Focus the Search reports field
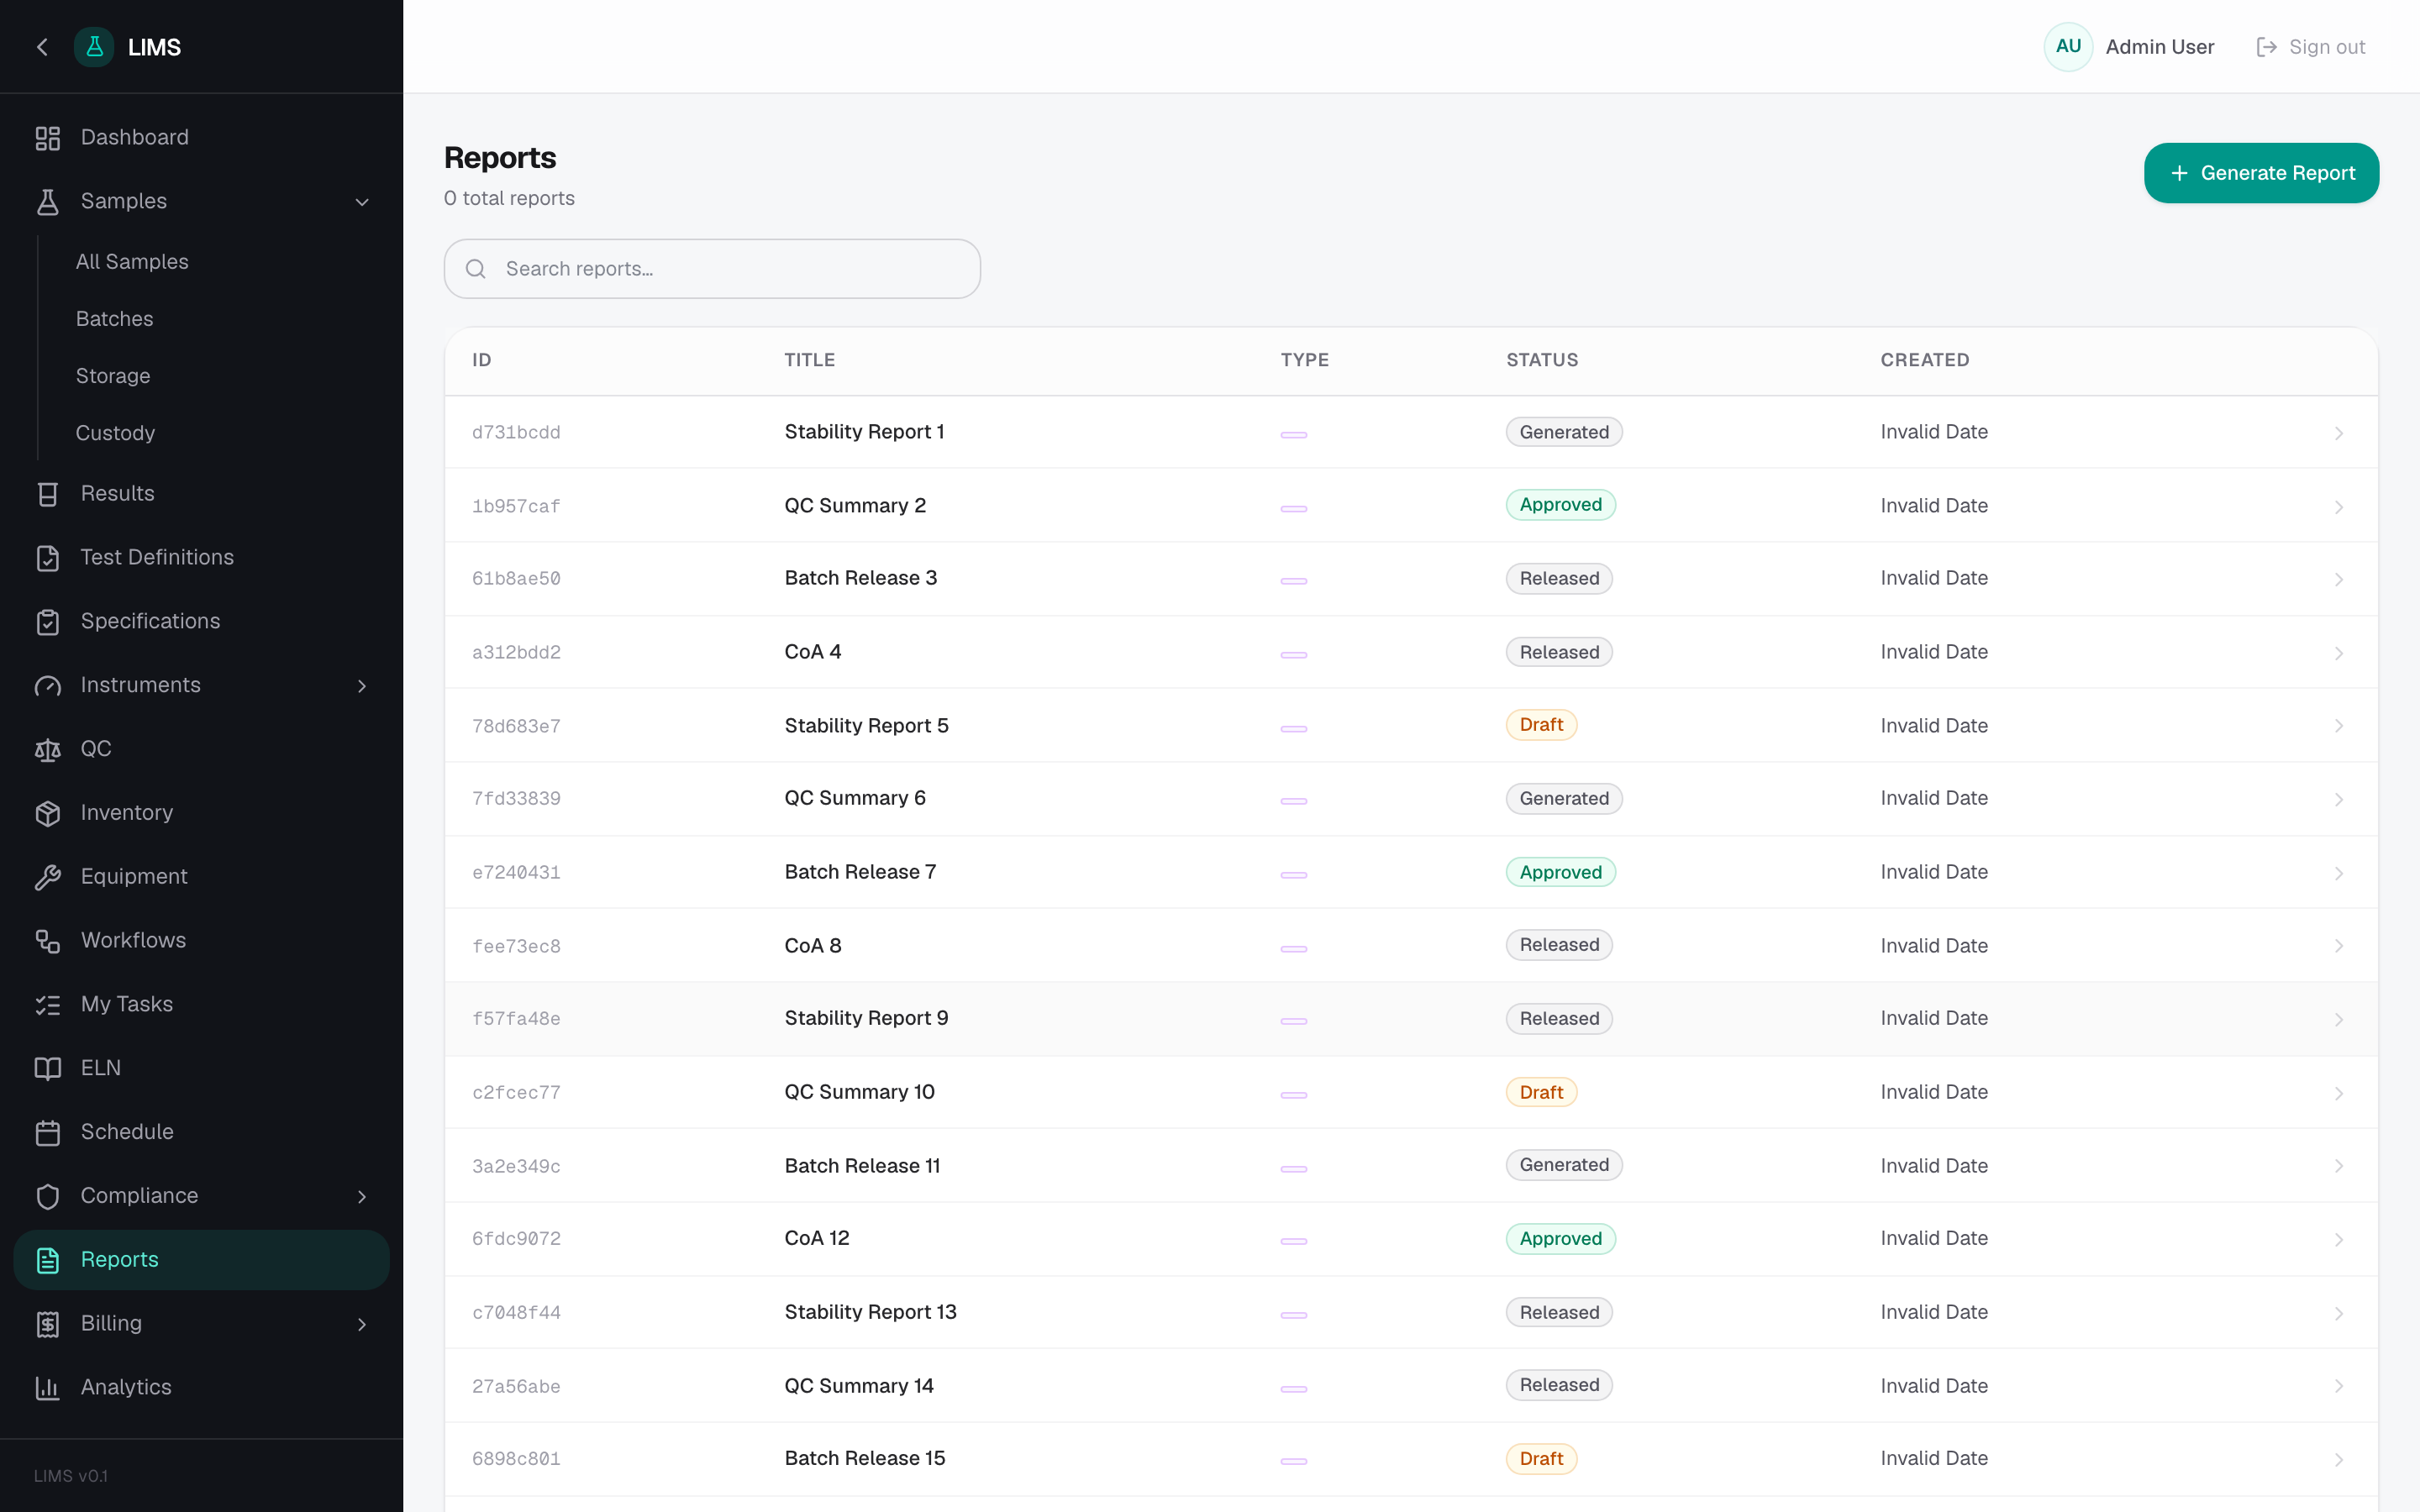Image resolution: width=2420 pixels, height=1512 pixels. 712,269
